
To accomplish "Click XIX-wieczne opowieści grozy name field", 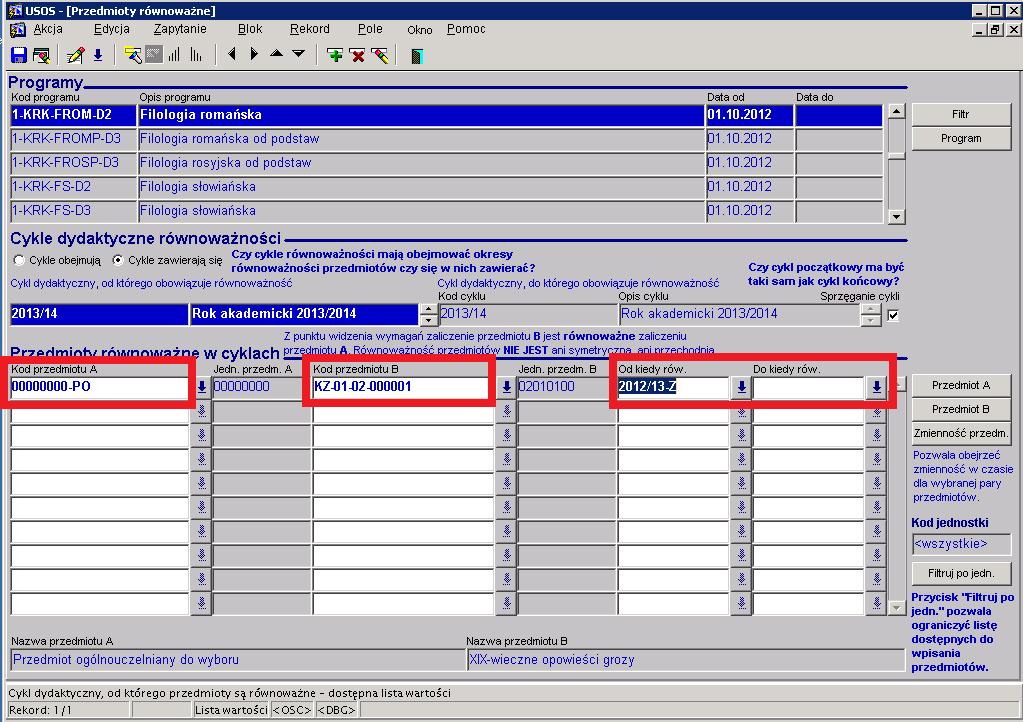I will 686,660.
